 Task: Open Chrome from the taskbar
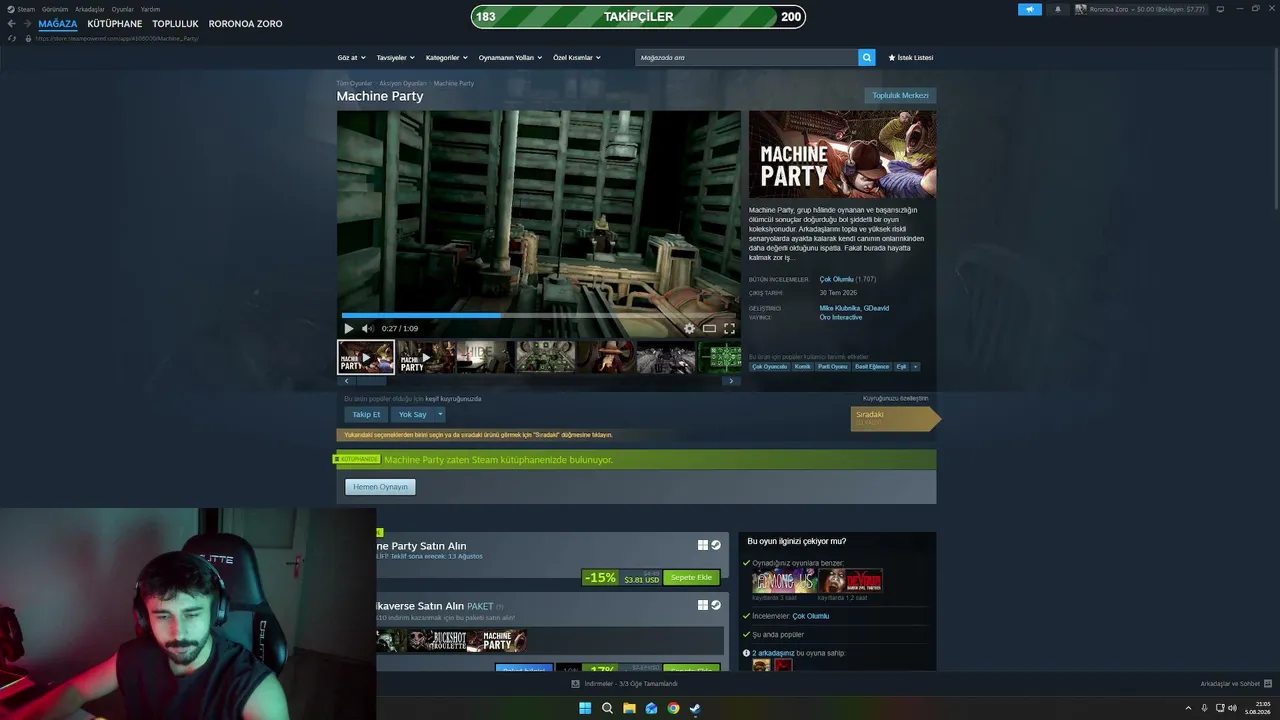point(673,709)
